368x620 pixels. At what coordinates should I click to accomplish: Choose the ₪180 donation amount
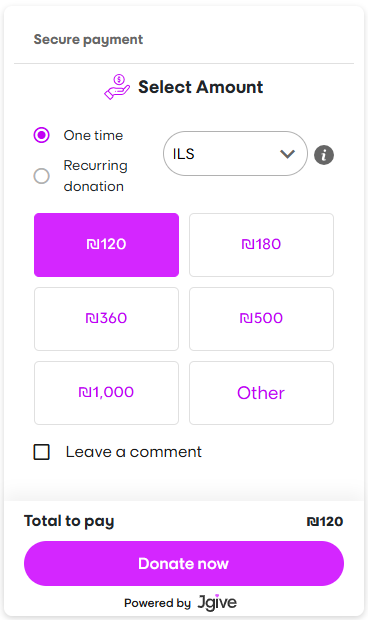click(x=261, y=245)
